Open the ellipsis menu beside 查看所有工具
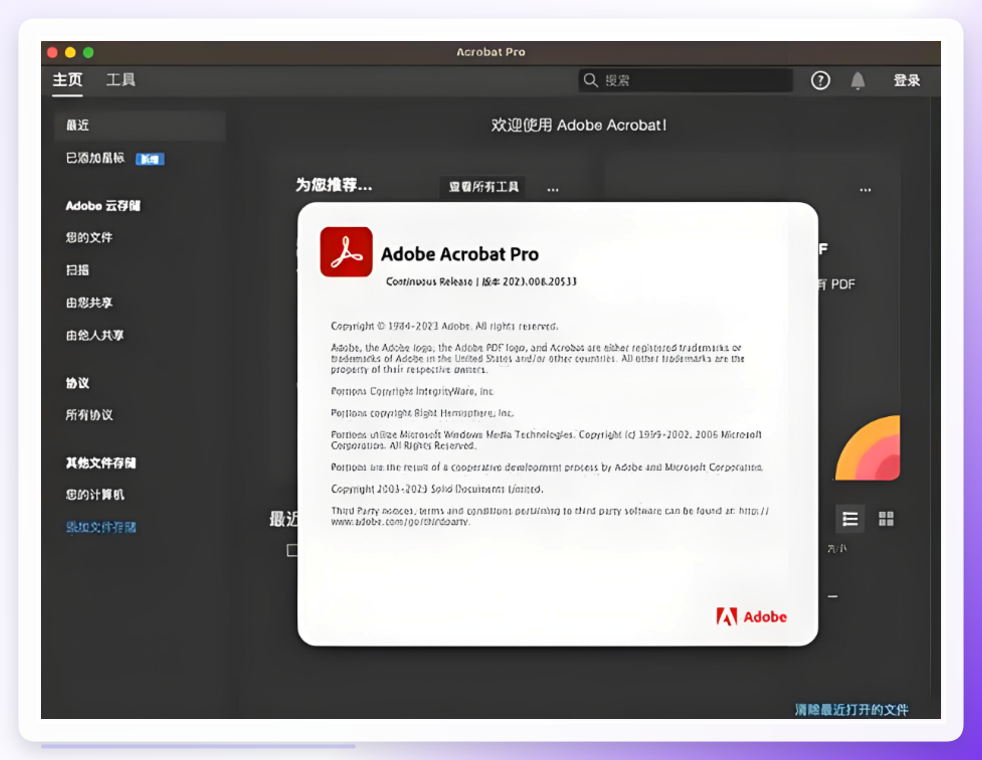The width and height of the screenshot is (982, 760). pos(552,189)
